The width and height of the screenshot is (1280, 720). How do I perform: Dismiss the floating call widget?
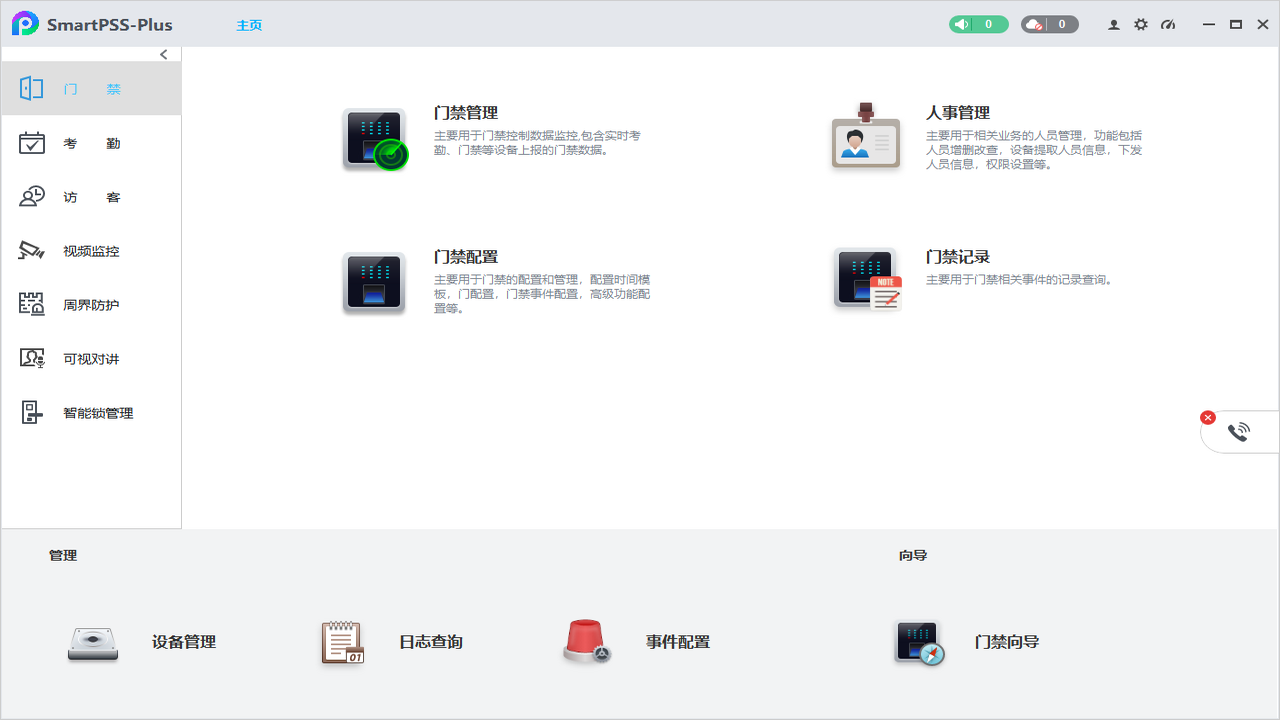point(1208,417)
